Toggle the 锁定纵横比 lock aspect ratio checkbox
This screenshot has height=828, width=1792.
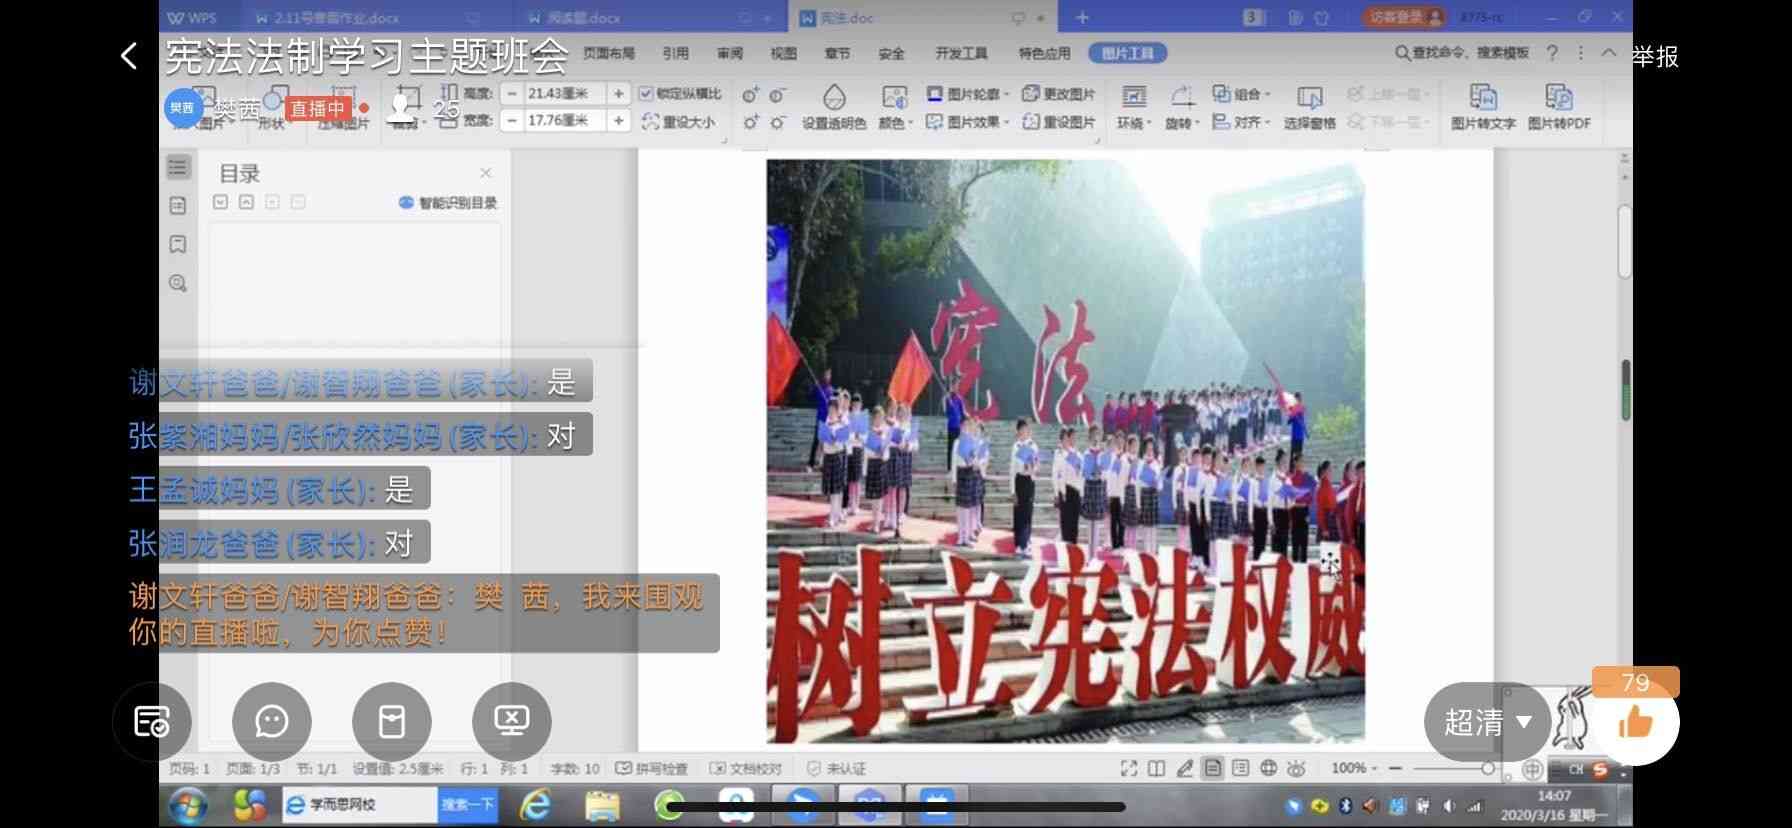pos(646,94)
